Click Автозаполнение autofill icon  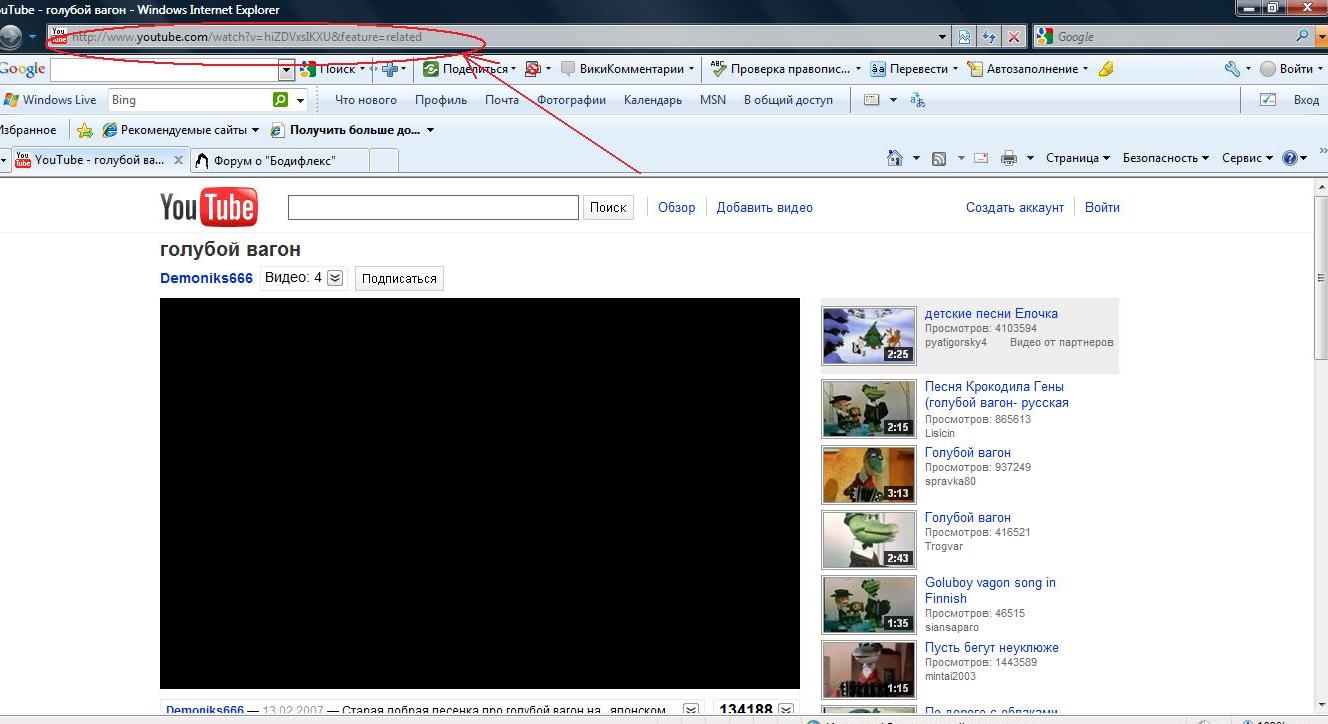974,69
